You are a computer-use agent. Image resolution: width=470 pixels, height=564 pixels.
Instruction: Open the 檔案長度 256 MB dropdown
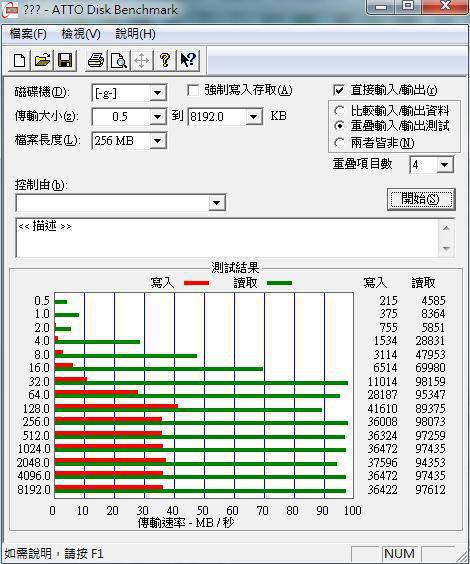pyautogui.click(x=158, y=141)
